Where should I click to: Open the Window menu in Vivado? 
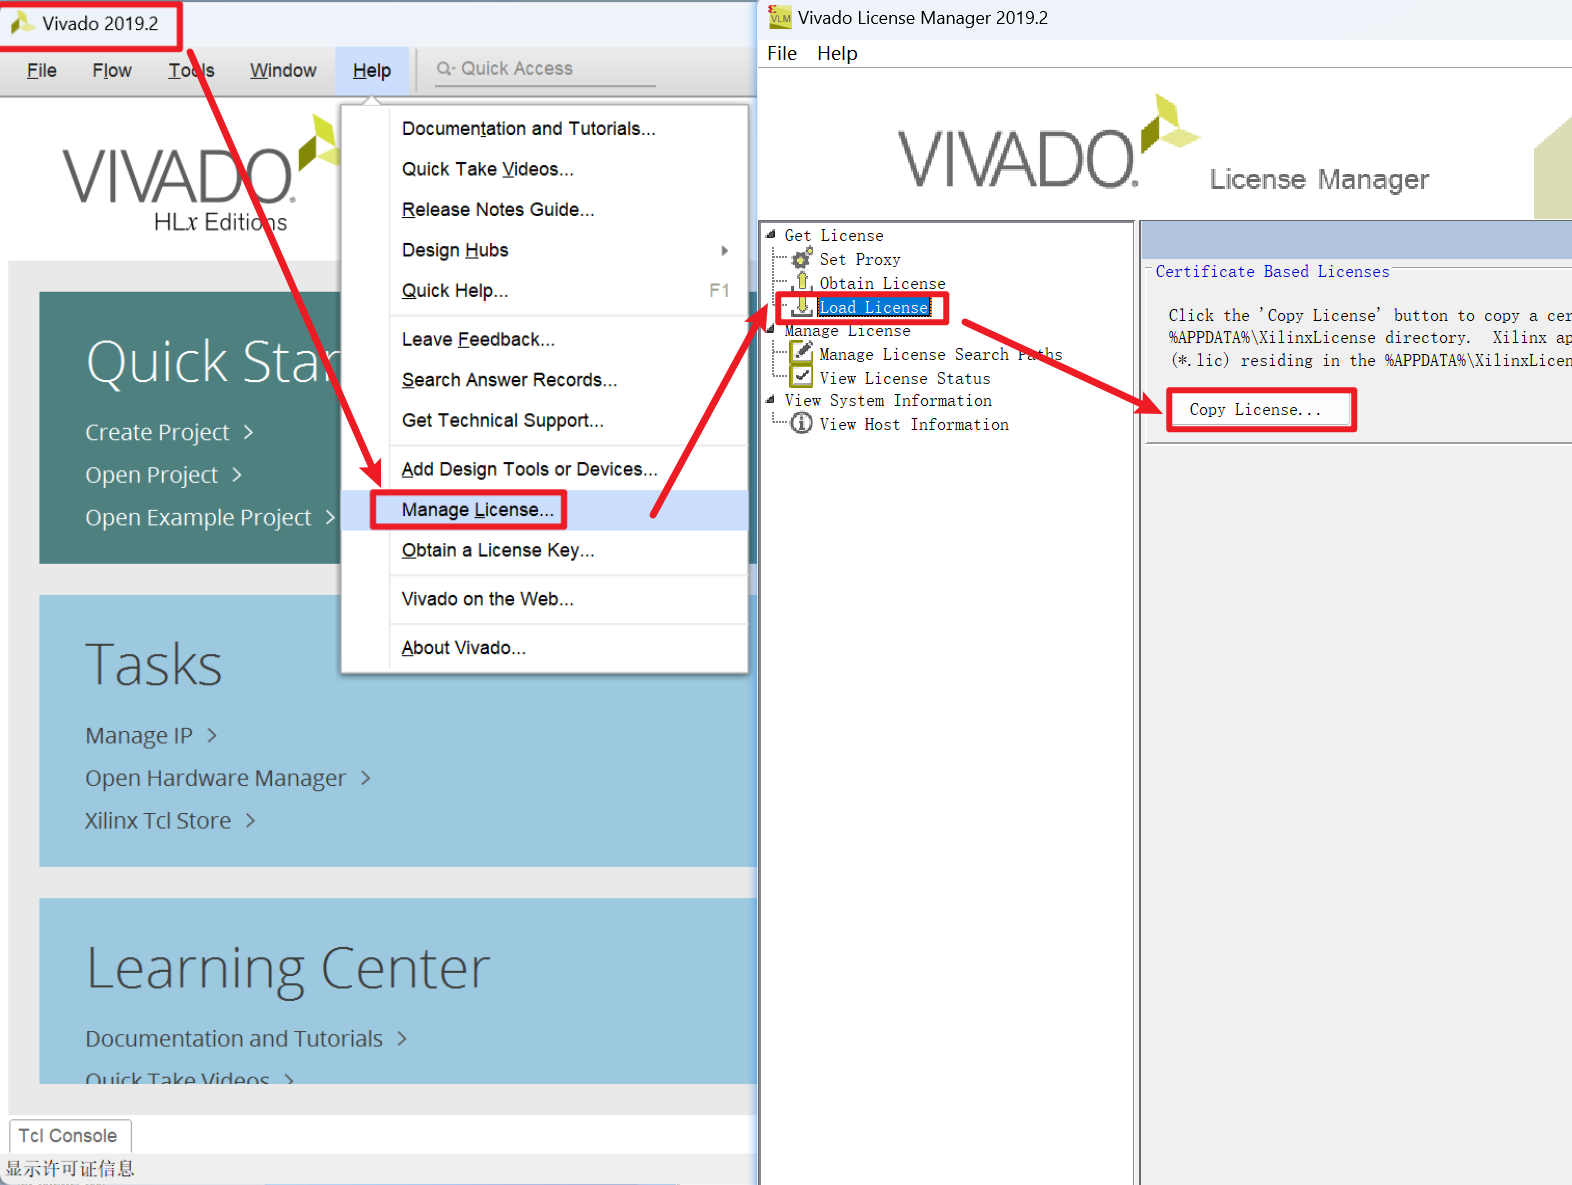point(283,70)
